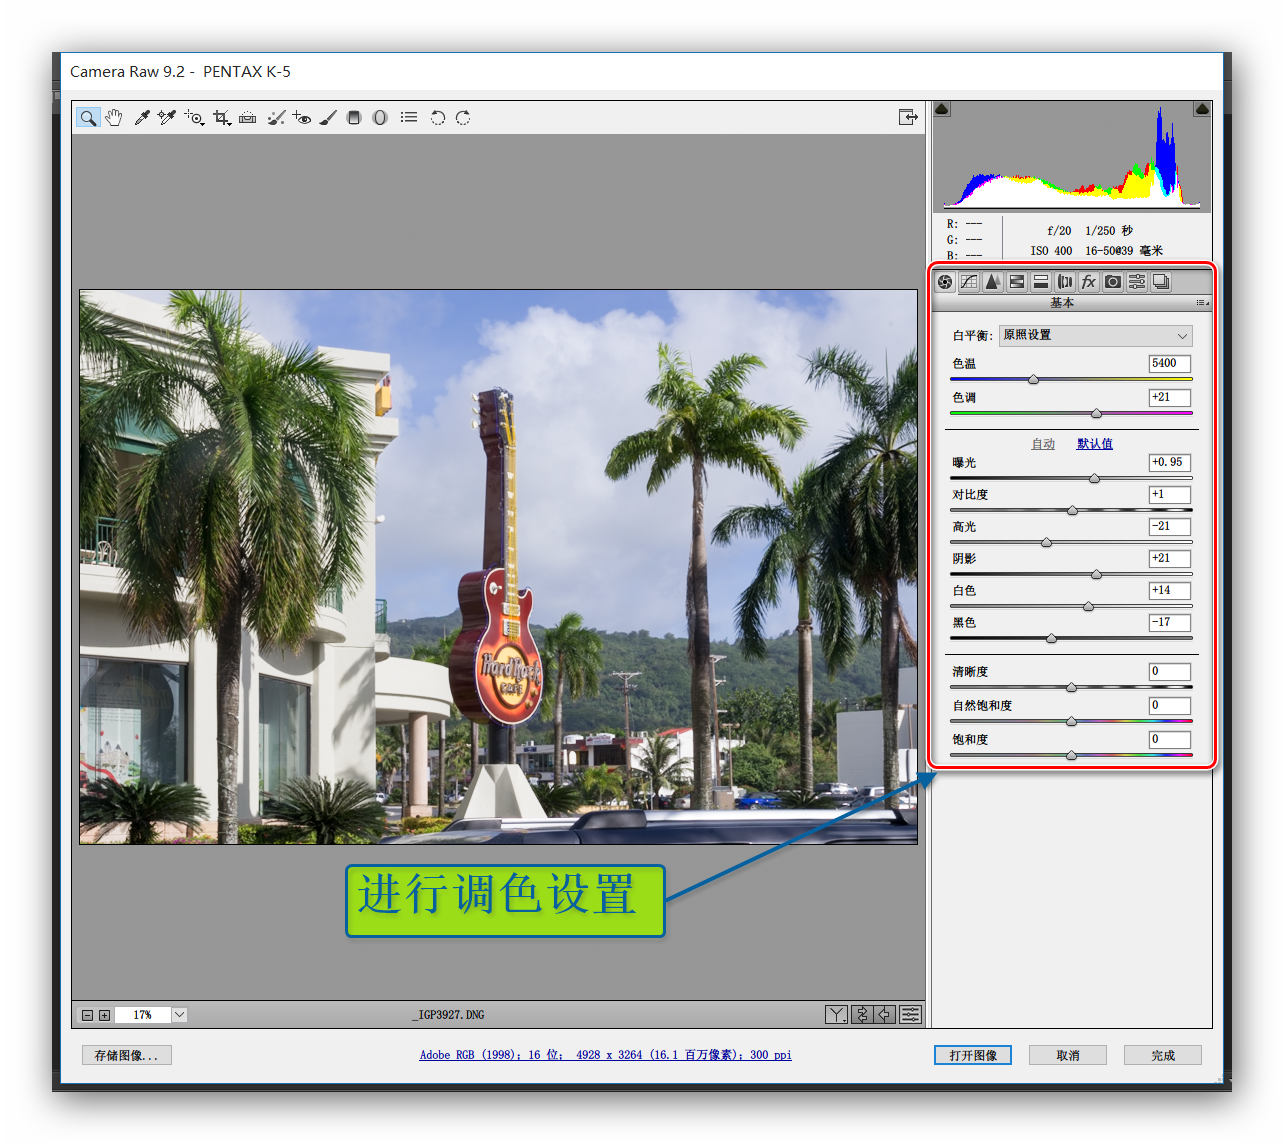This screenshot has height=1144, width=1284.
Task: Select the Hand tool
Action: click(x=113, y=117)
